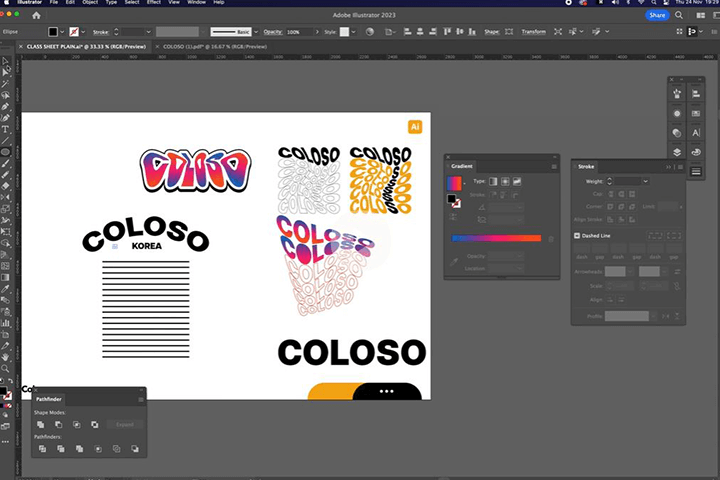
Task: Click the Stroke link in the control bar
Action: pyautogui.click(x=101, y=32)
